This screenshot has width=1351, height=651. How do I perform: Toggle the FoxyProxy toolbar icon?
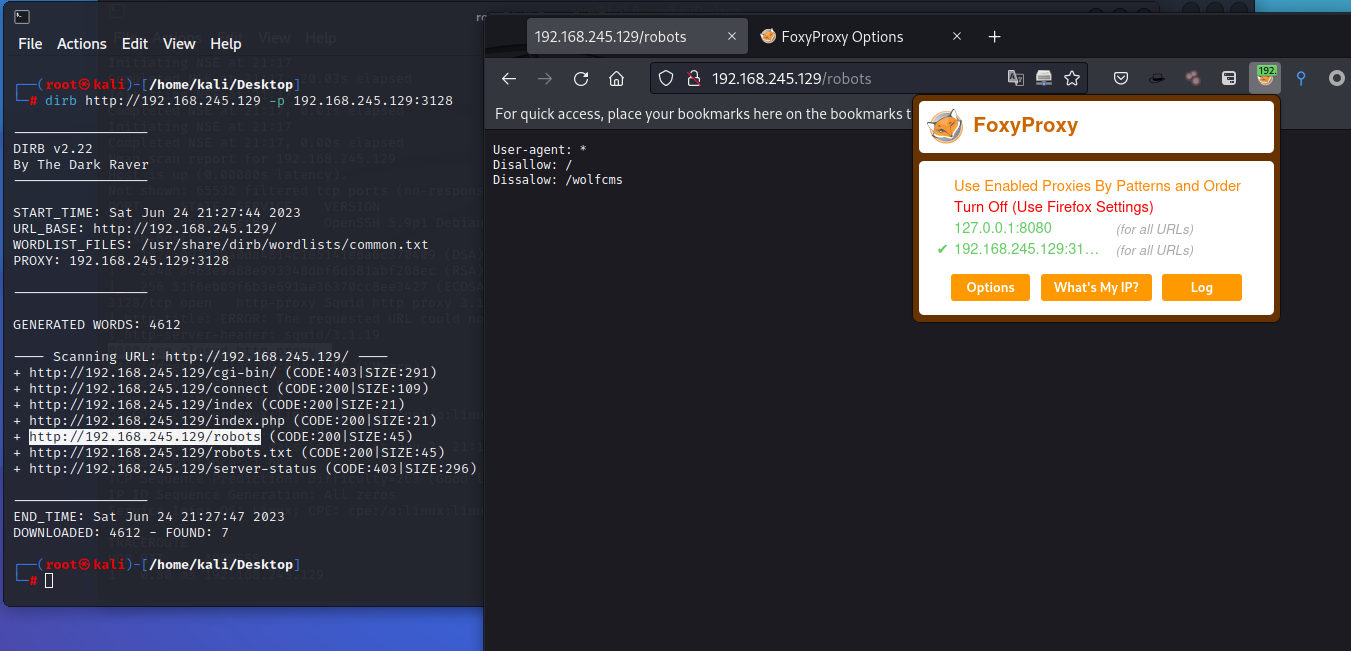point(1265,78)
